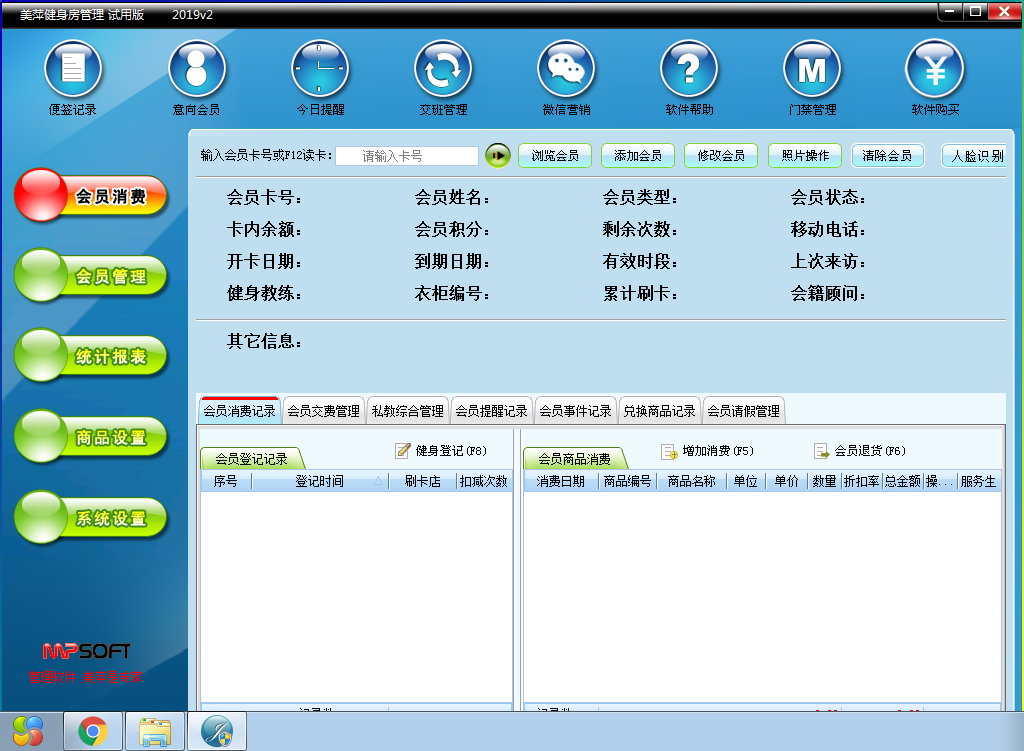Open the 便签记录 notes icon

pyautogui.click(x=73, y=70)
